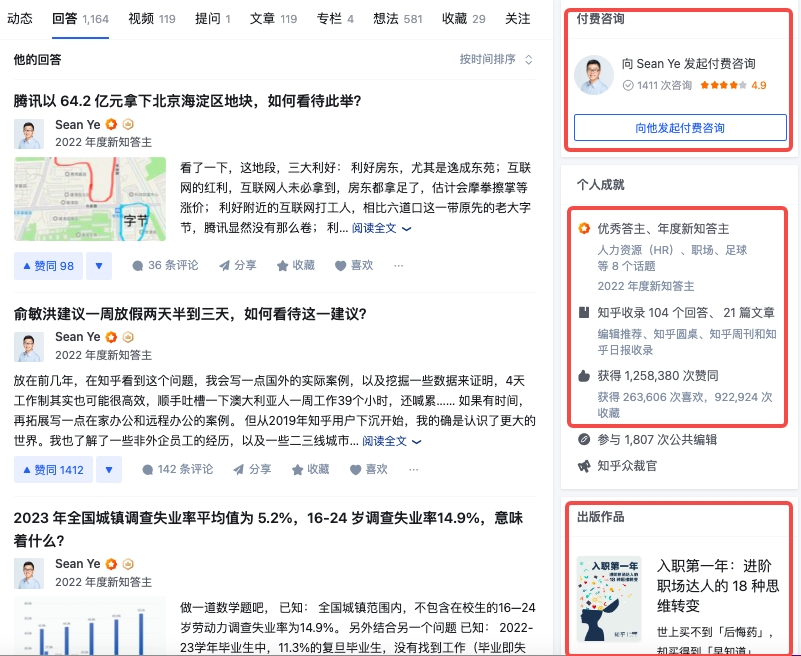Switch to the 想法 581 tab
801x656 pixels.
398,19
